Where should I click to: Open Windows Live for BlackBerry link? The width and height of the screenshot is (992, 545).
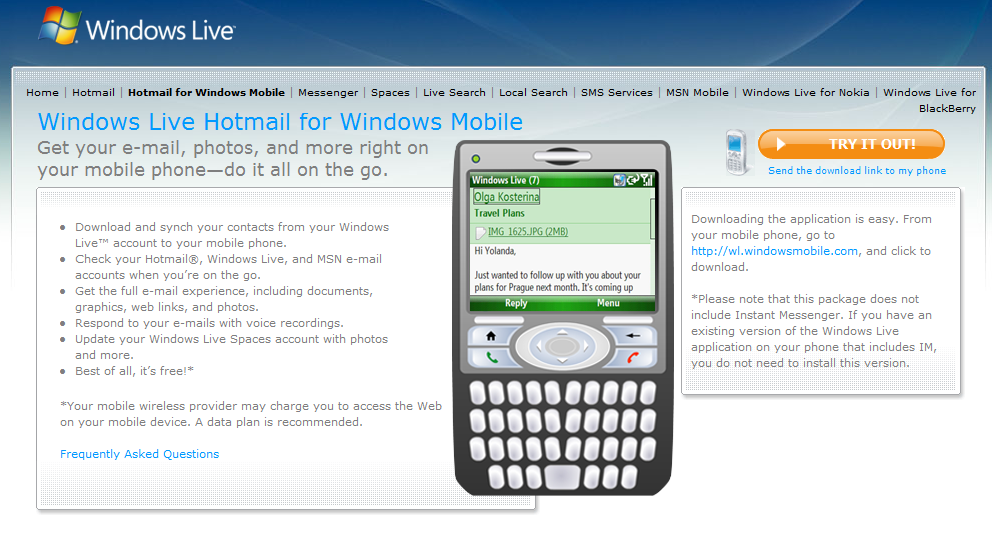click(x=929, y=100)
